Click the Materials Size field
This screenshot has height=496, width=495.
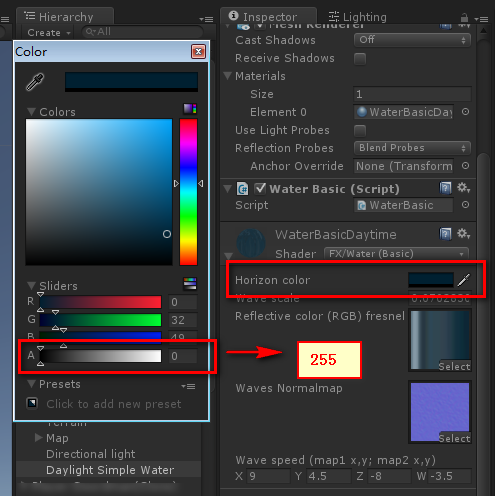click(x=412, y=94)
